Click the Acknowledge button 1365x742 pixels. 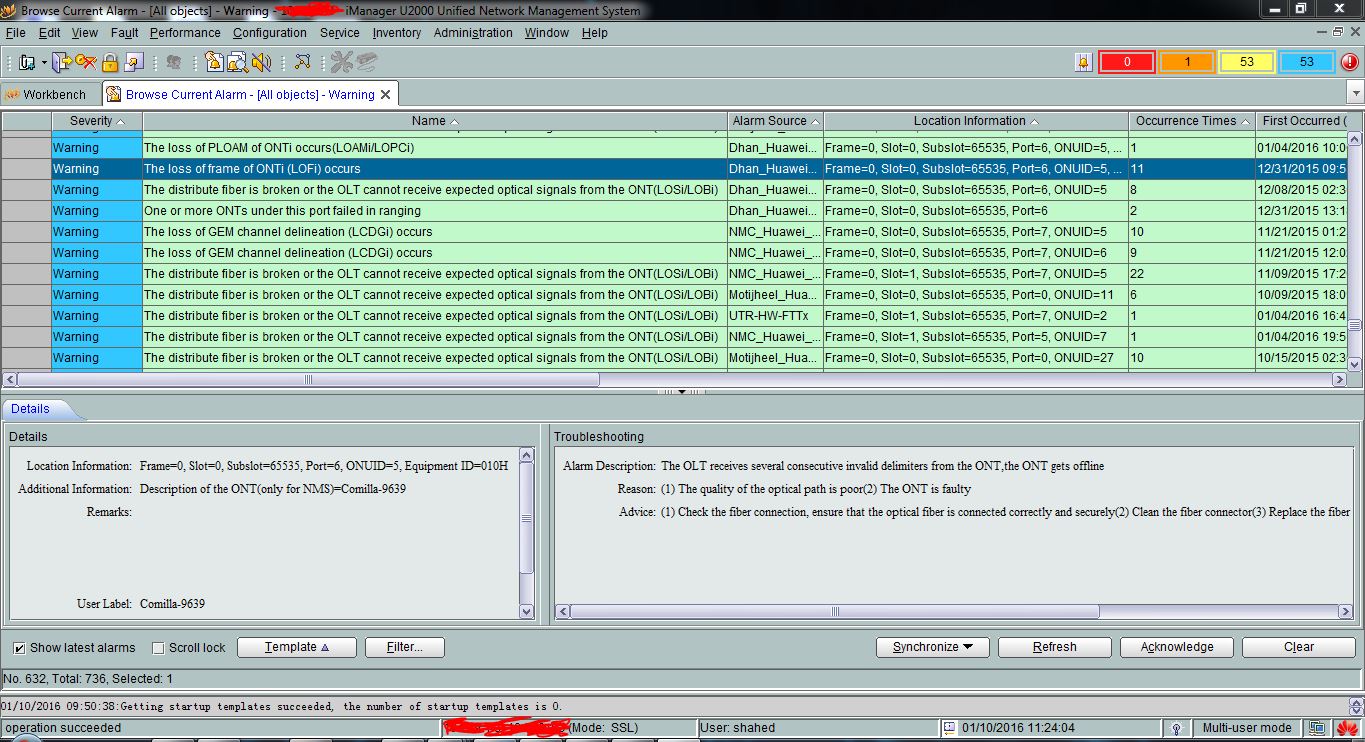[1177, 647]
